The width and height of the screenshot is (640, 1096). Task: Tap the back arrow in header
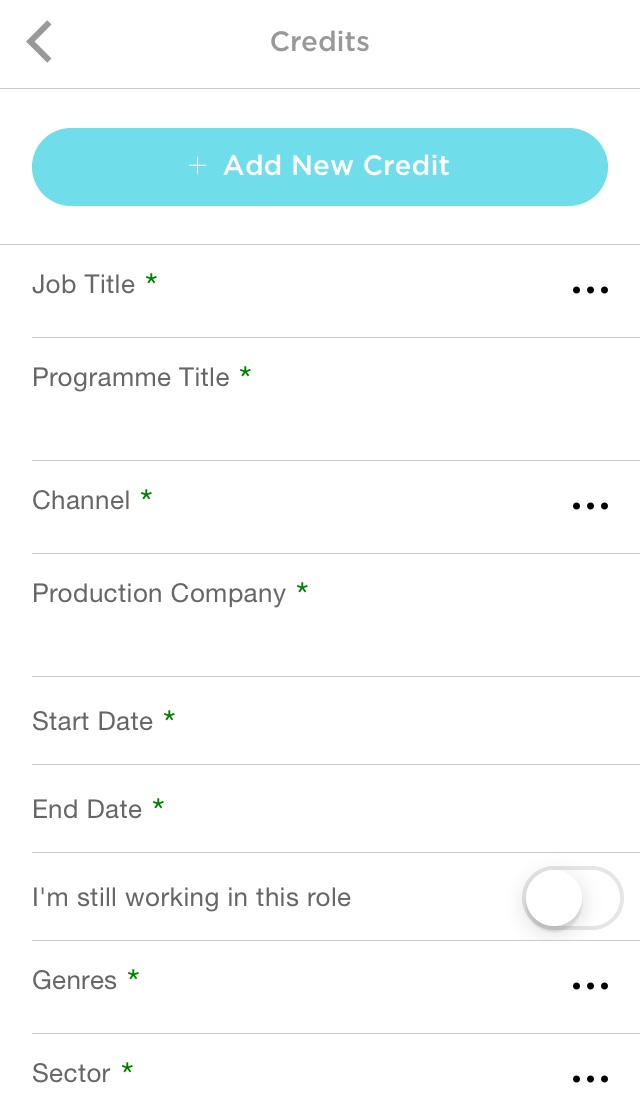click(x=39, y=42)
